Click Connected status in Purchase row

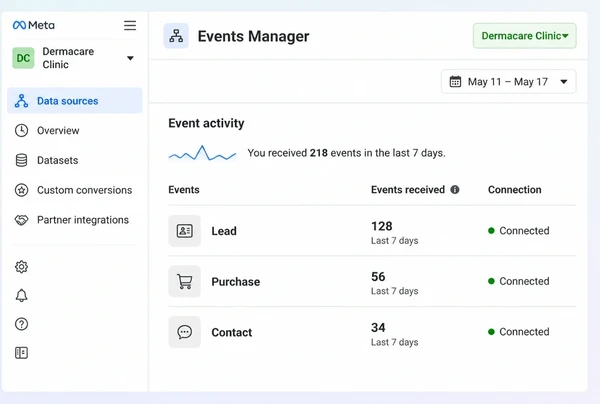518,281
